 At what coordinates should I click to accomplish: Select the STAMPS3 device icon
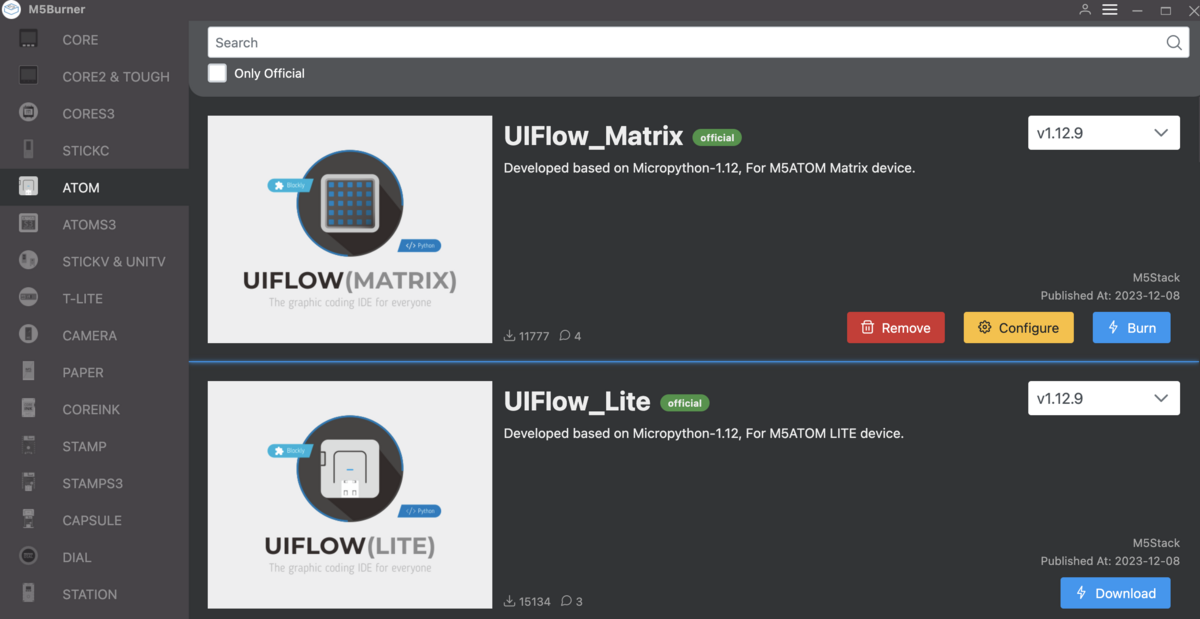(x=29, y=483)
